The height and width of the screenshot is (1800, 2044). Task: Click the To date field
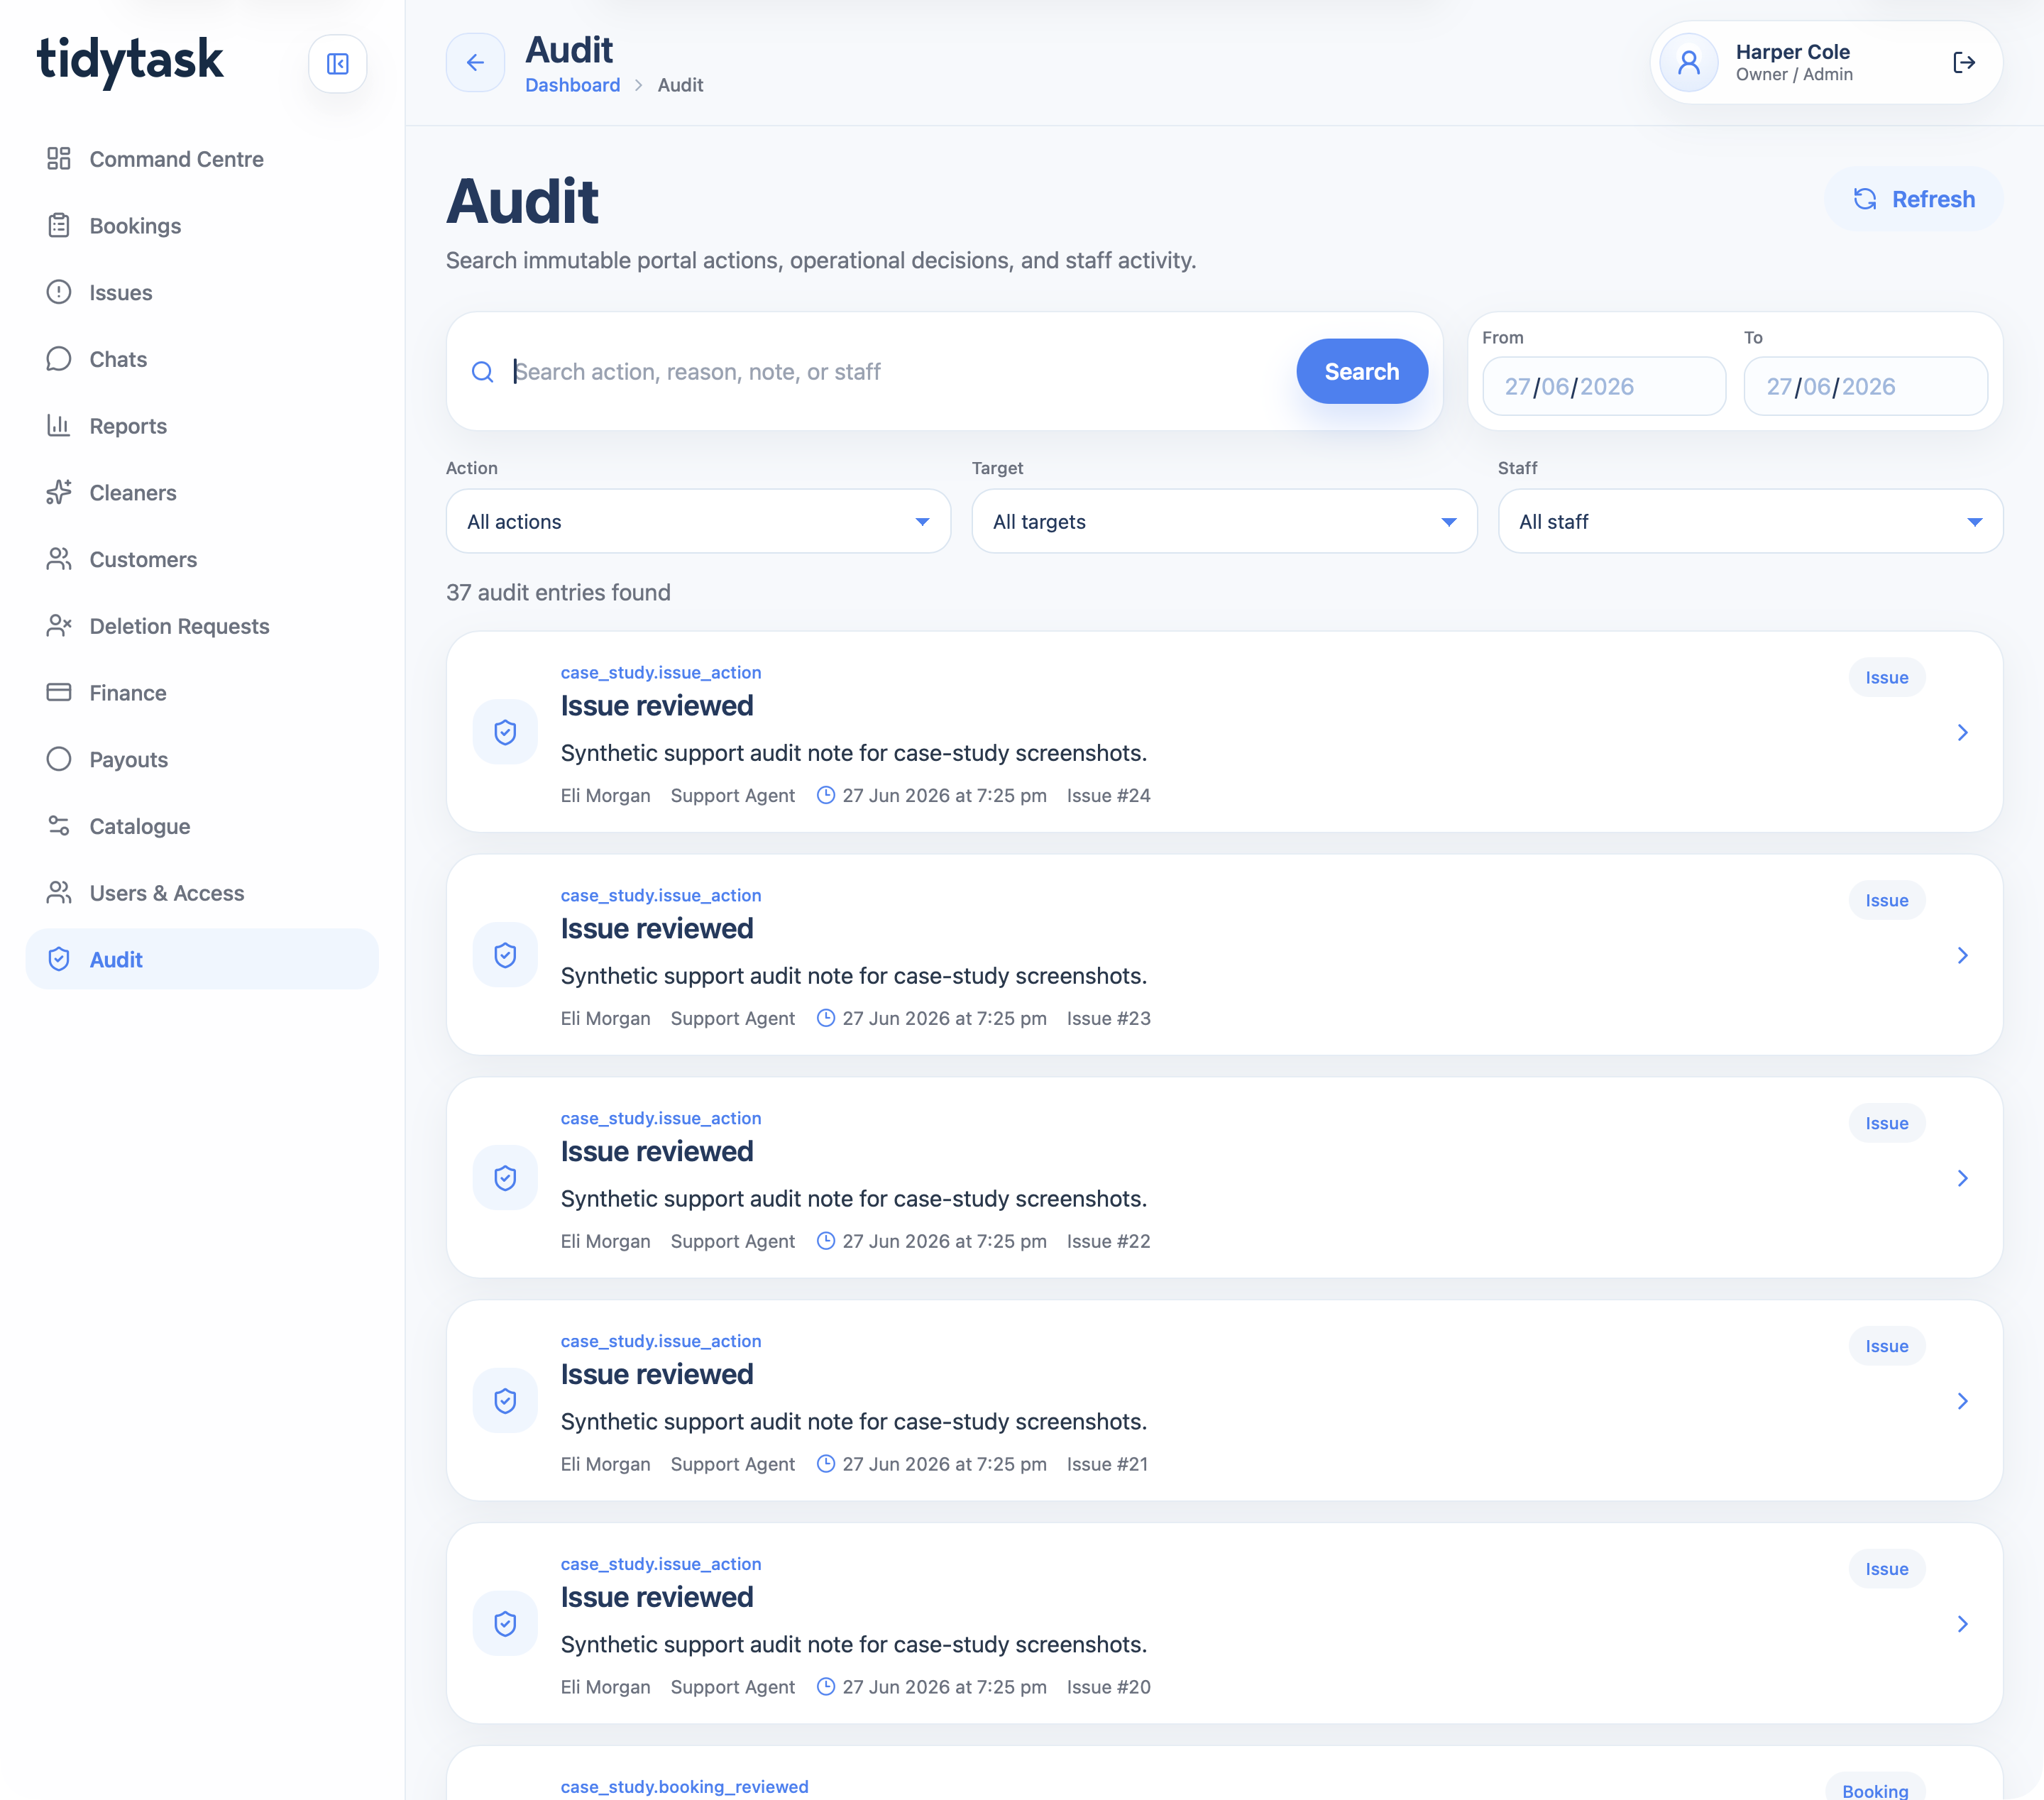click(1865, 386)
